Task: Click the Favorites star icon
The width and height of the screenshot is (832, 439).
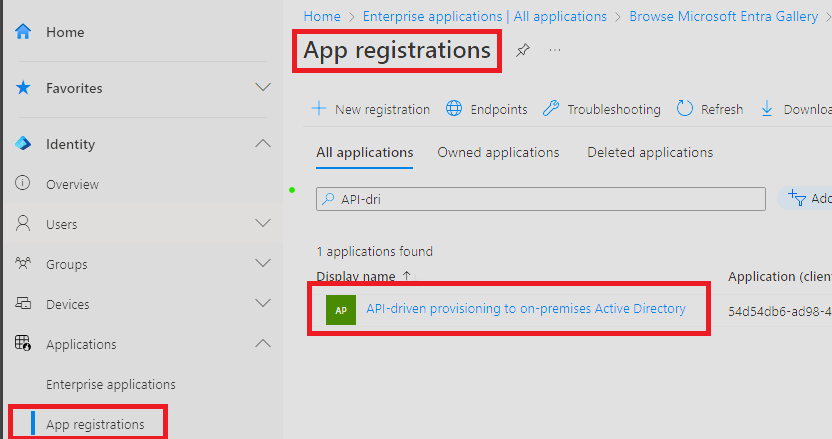Action: tap(23, 88)
